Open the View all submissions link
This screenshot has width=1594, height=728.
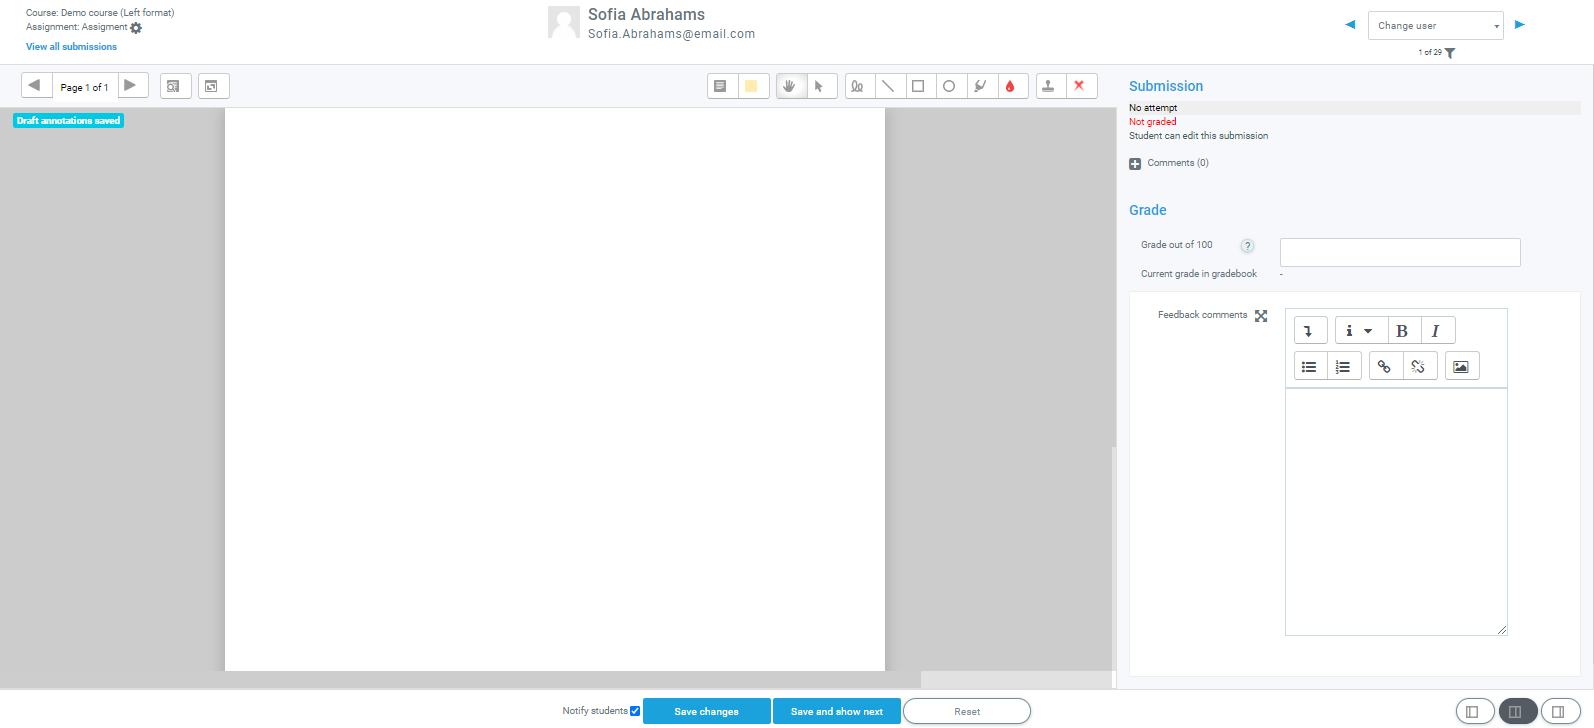point(71,47)
